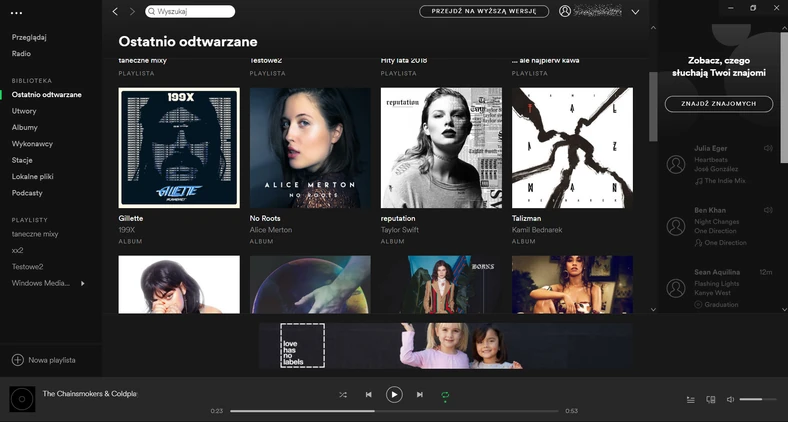The height and width of the screenshot is (422, 788).
Task: Skip to next track
Action: [420, 395]
